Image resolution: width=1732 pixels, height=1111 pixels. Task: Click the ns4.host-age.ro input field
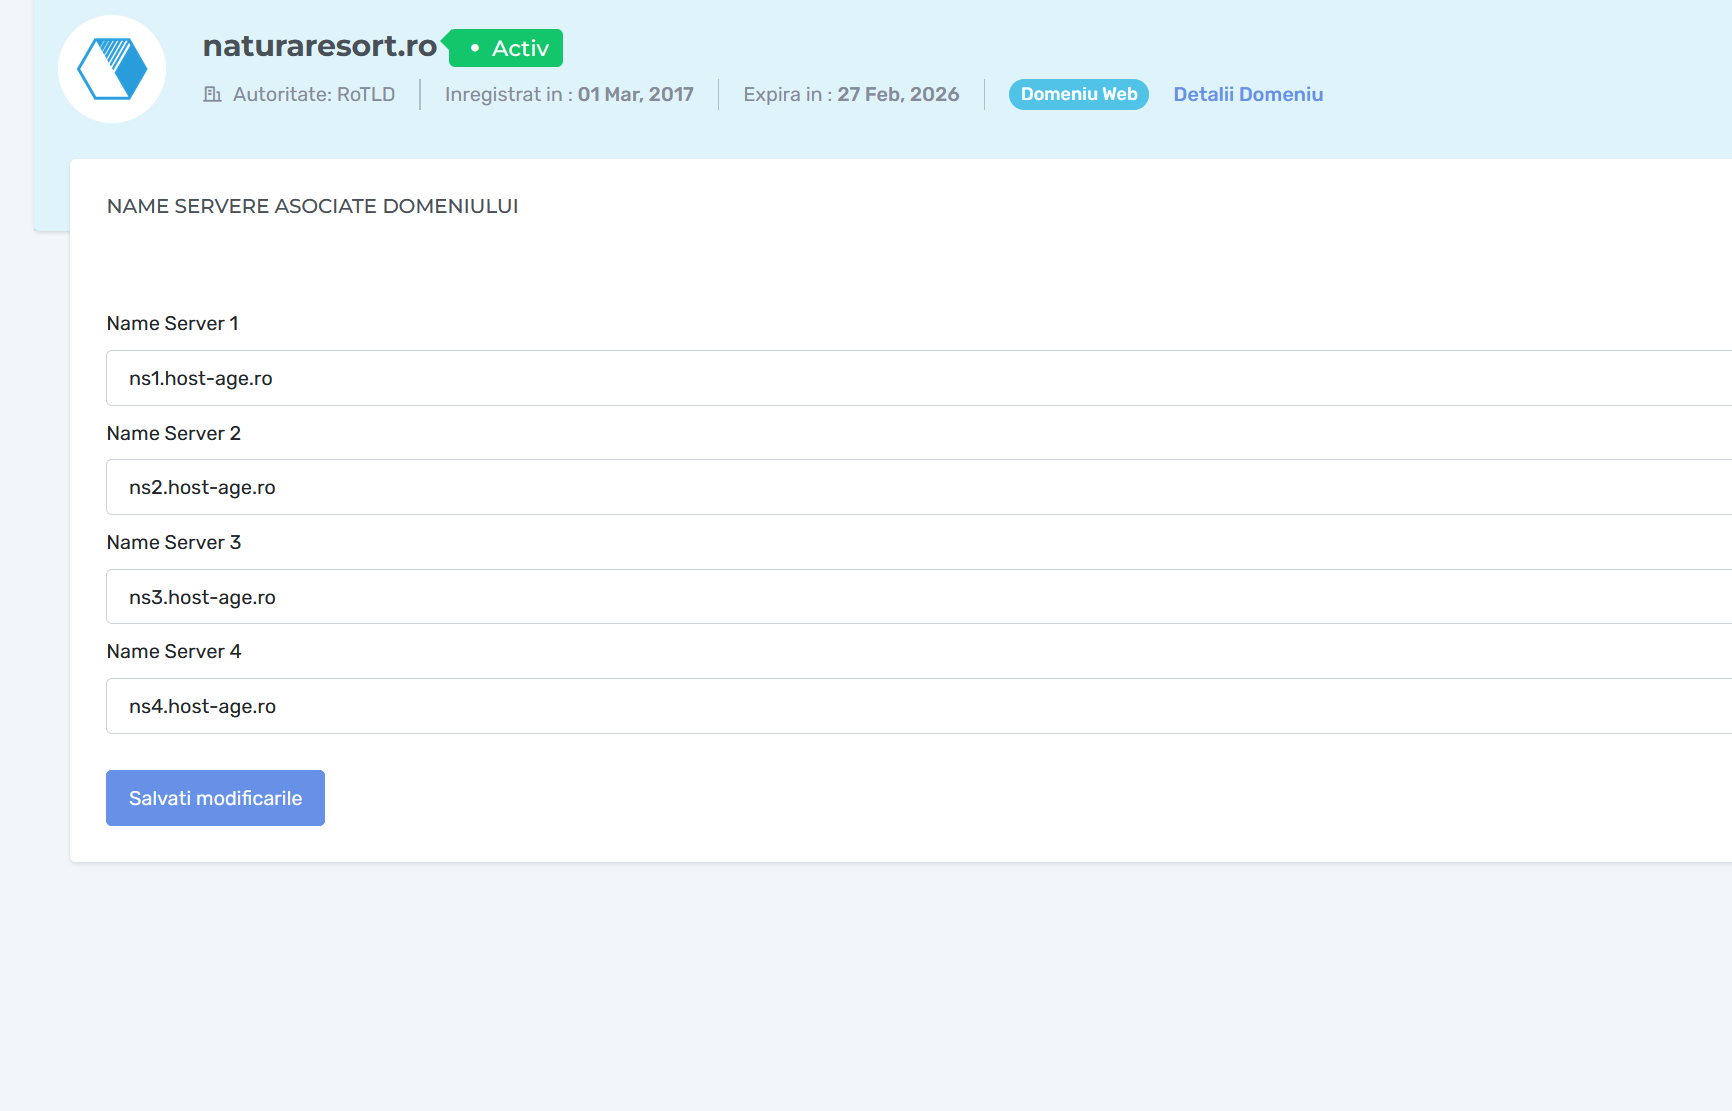[x=900, y=706]
